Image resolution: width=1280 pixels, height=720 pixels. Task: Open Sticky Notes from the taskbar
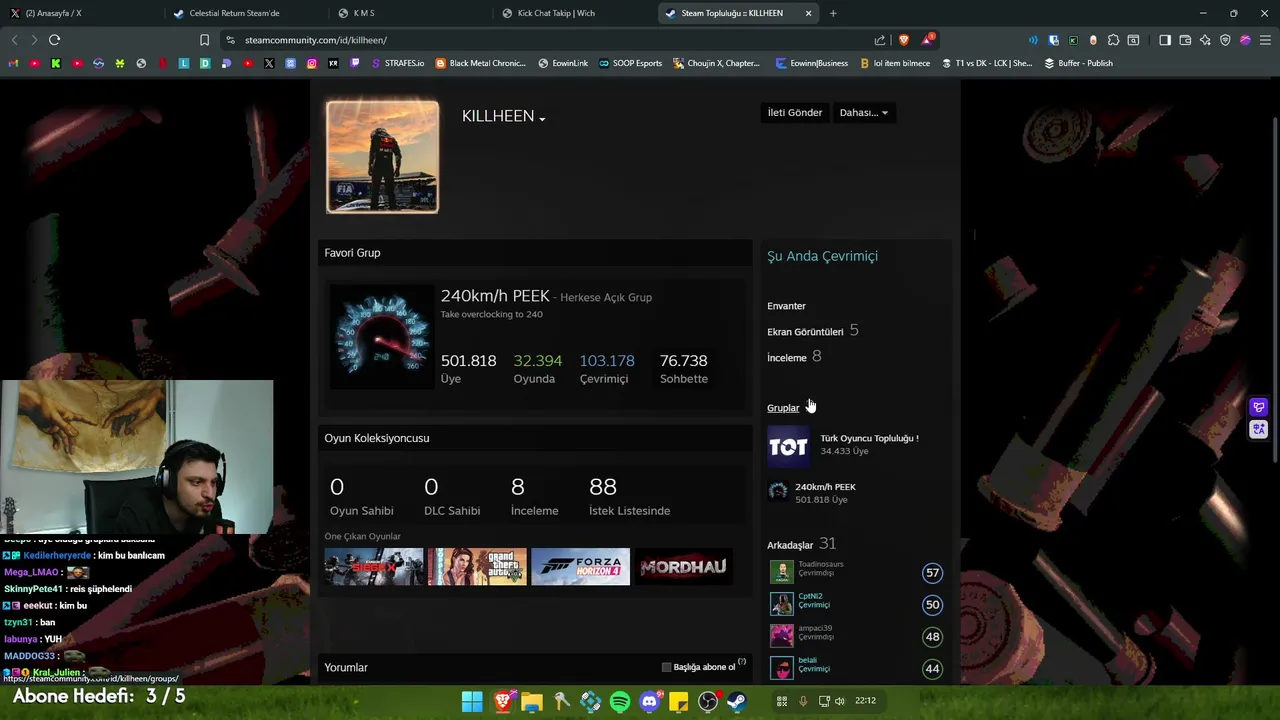point(678,701)
